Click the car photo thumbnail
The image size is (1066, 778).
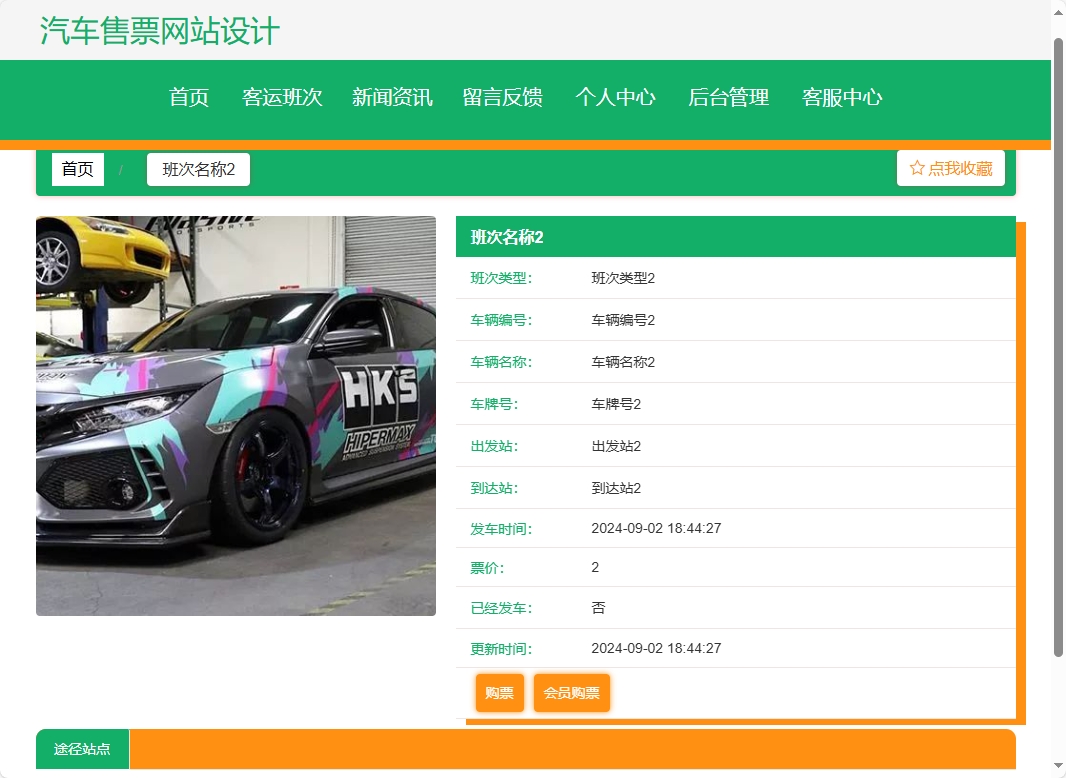pos(236,415)
